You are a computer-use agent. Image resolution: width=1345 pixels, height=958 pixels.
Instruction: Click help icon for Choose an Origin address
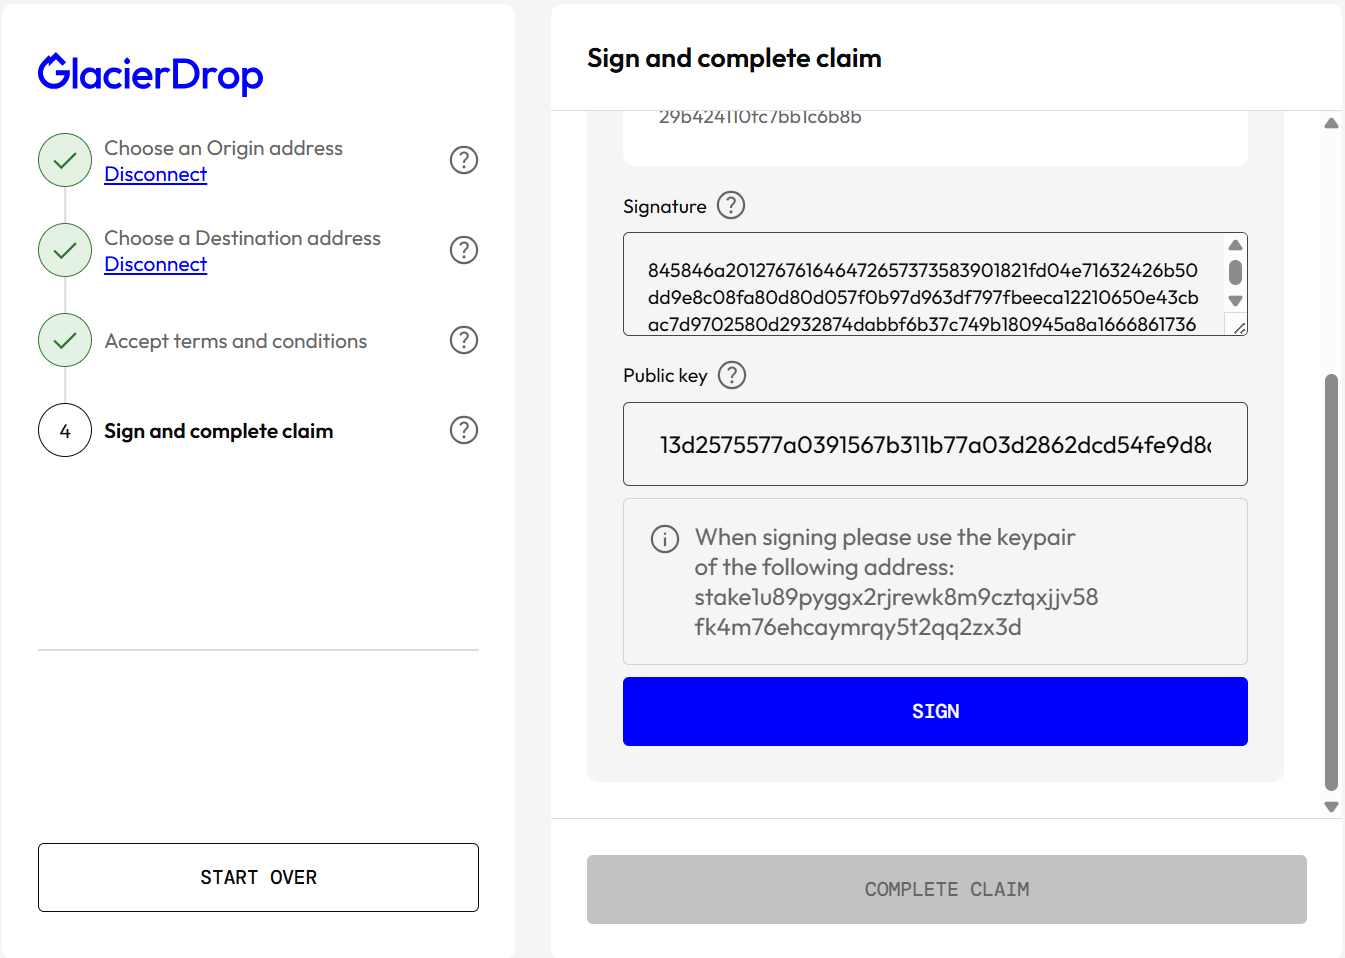tap(464, 160)
